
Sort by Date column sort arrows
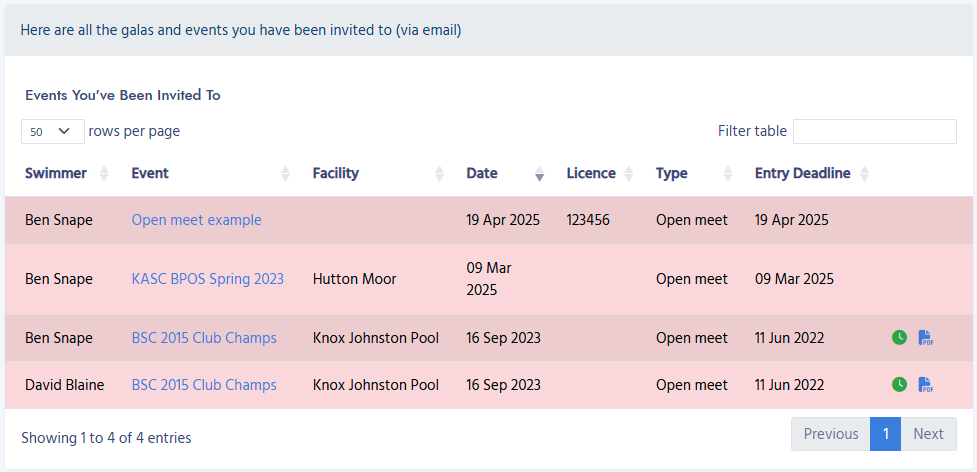(540, 174)
